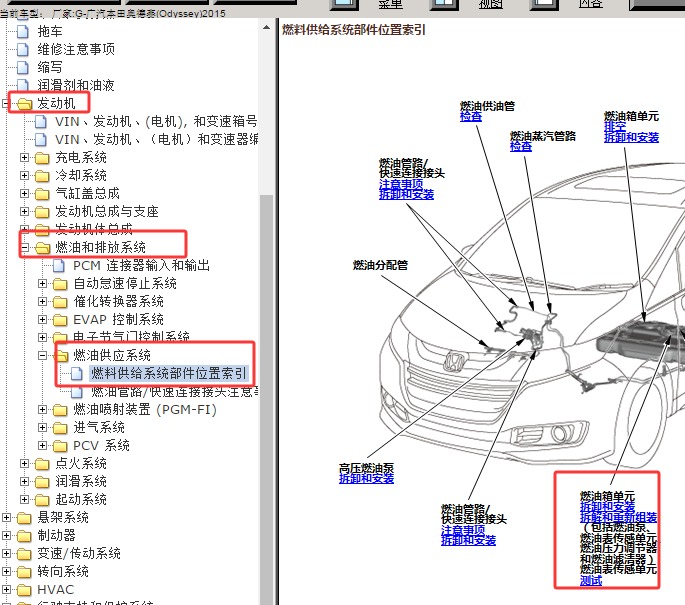685x605 pixels.
Task: Select the 变速/传动系统 tree label
Action: coord(79,554)
